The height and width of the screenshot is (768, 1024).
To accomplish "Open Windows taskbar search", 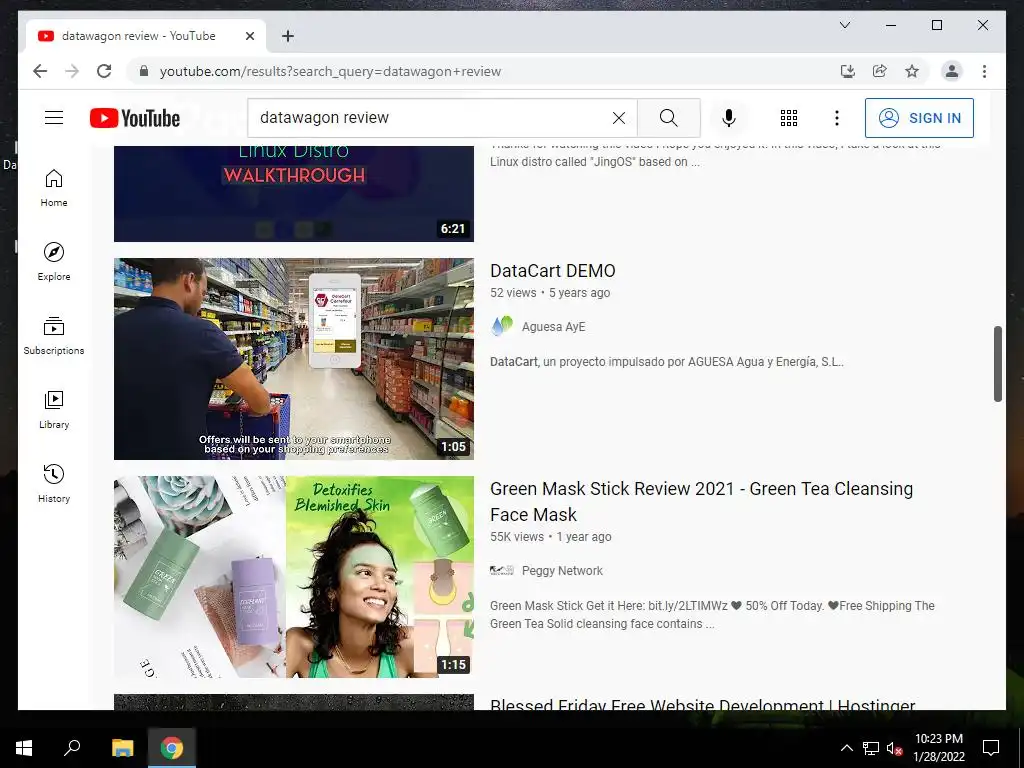I will pyautogui.click(x=72, y=748).
